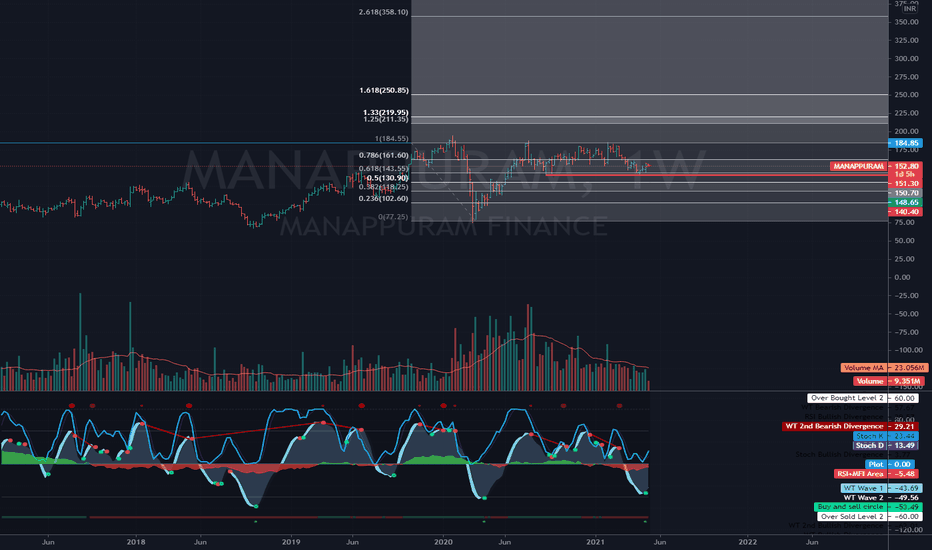Click the 151.30 red price label

[906, 184]
